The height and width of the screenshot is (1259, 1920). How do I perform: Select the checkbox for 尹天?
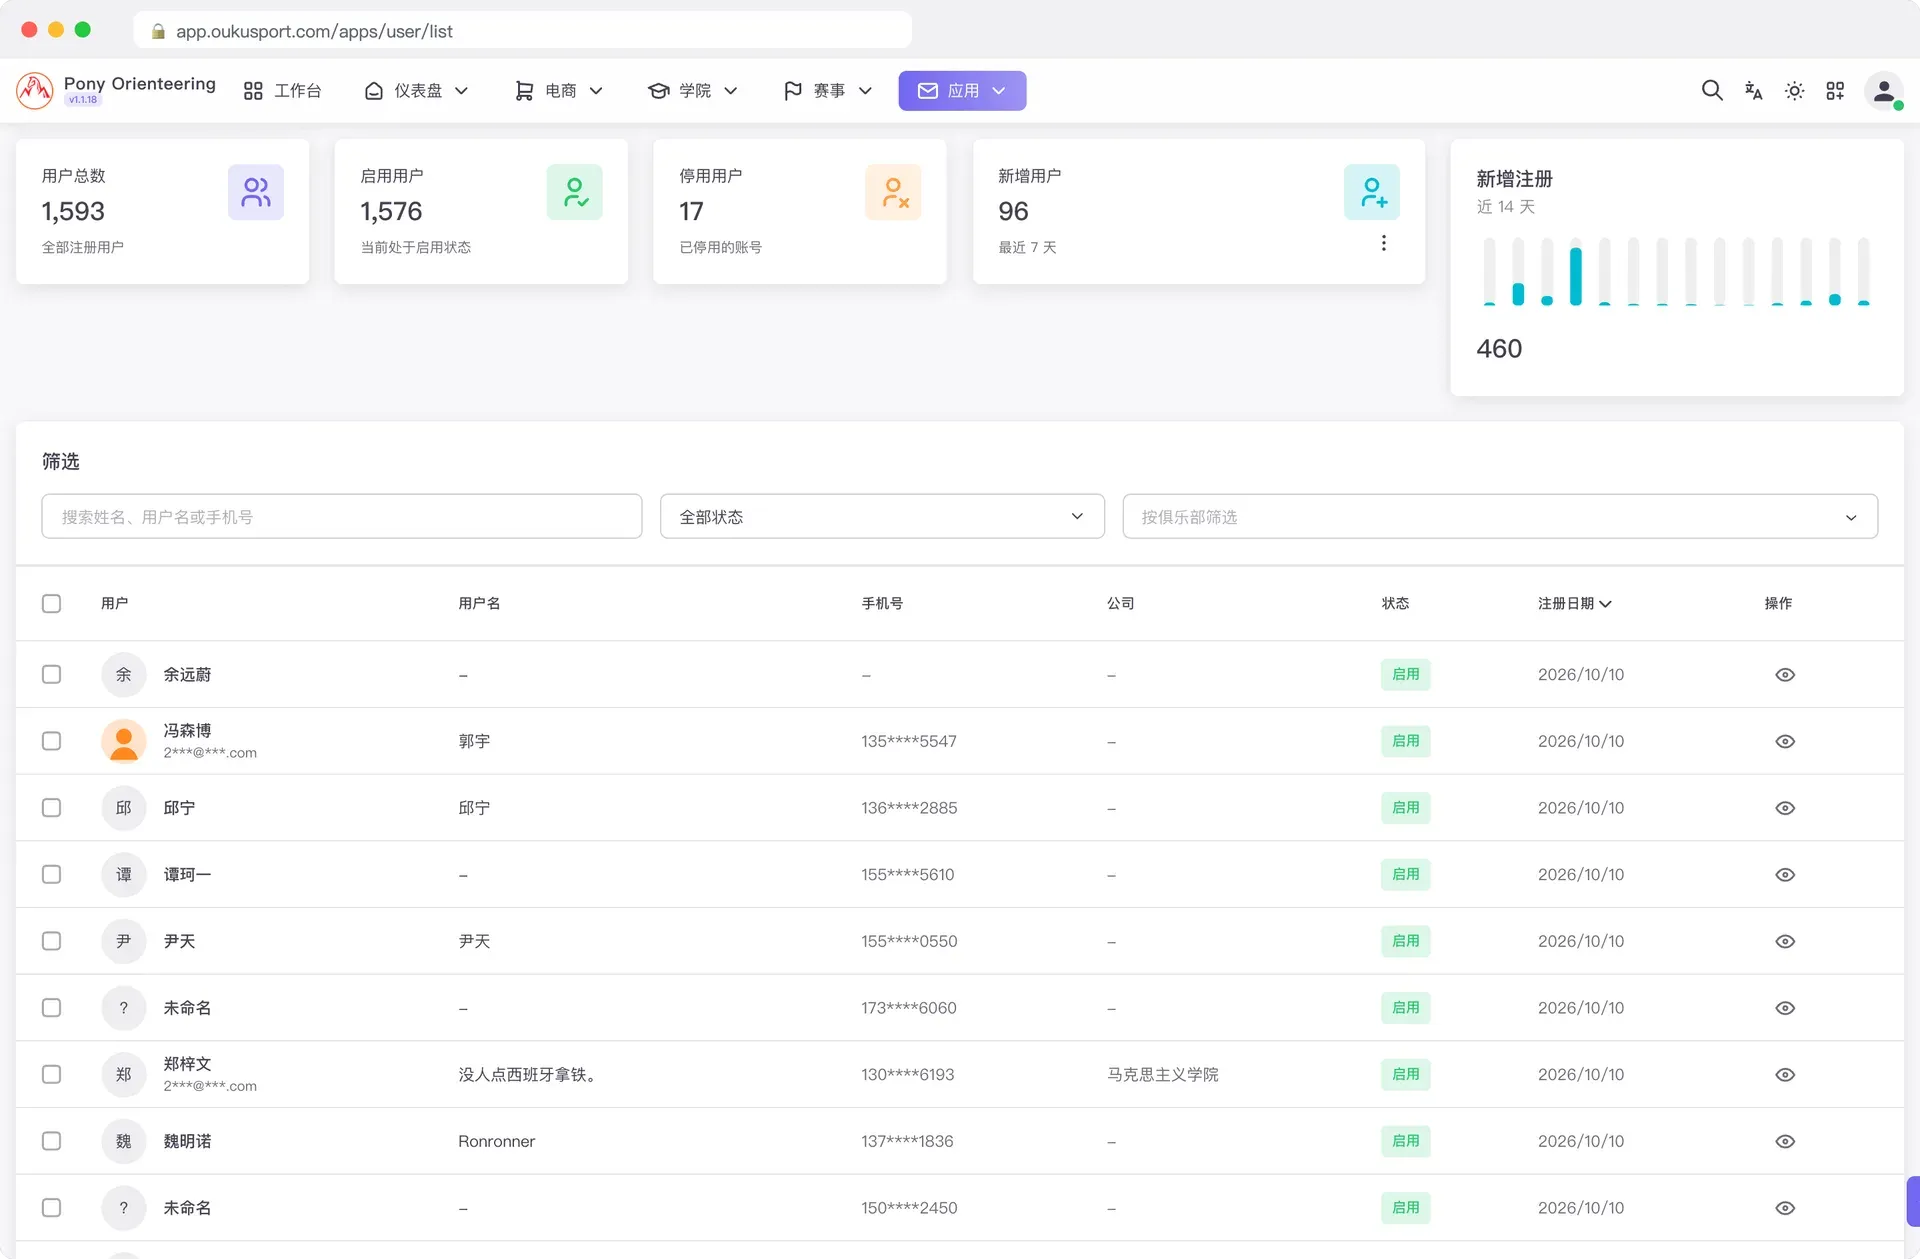point(51,941)
